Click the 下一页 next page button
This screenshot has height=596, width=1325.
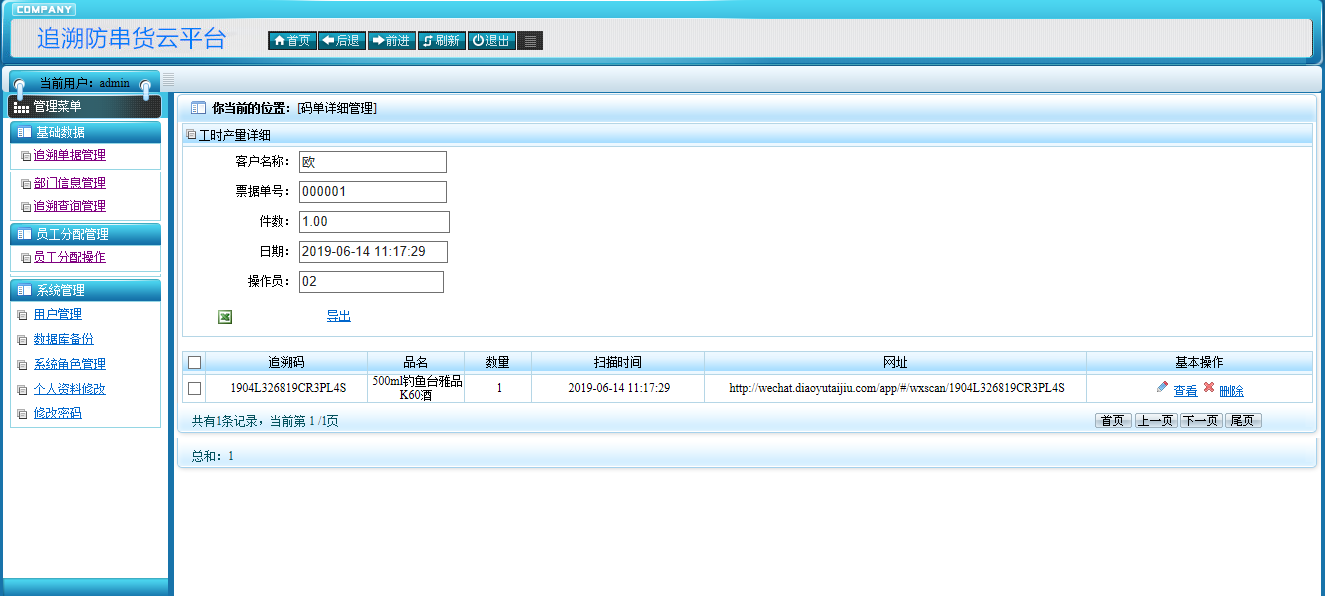pyautogui.click(x=1200, y=421)
